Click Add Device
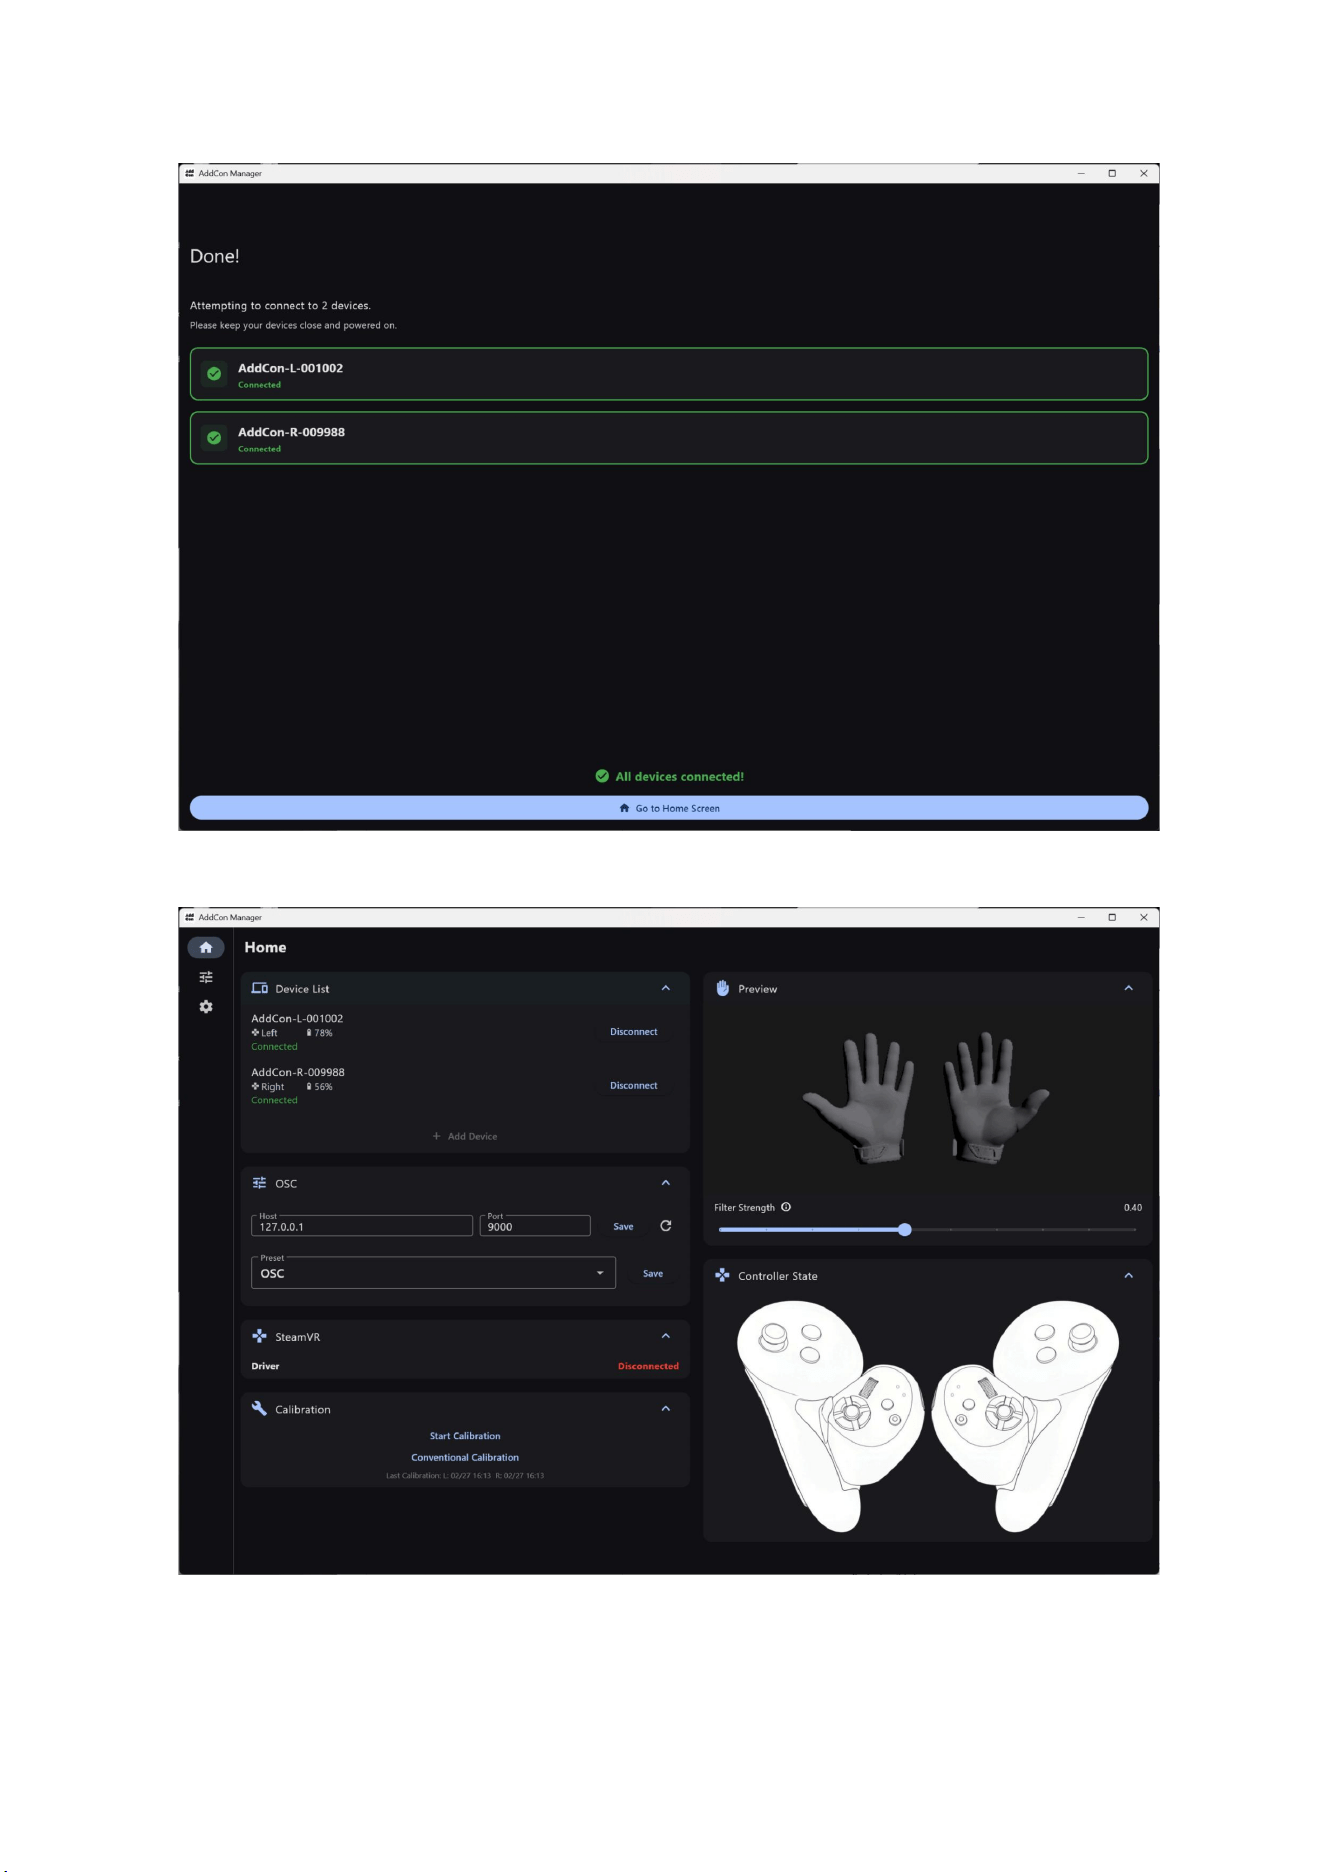This screenshot has height=1872, width=1325. (x=465, y=1136)
